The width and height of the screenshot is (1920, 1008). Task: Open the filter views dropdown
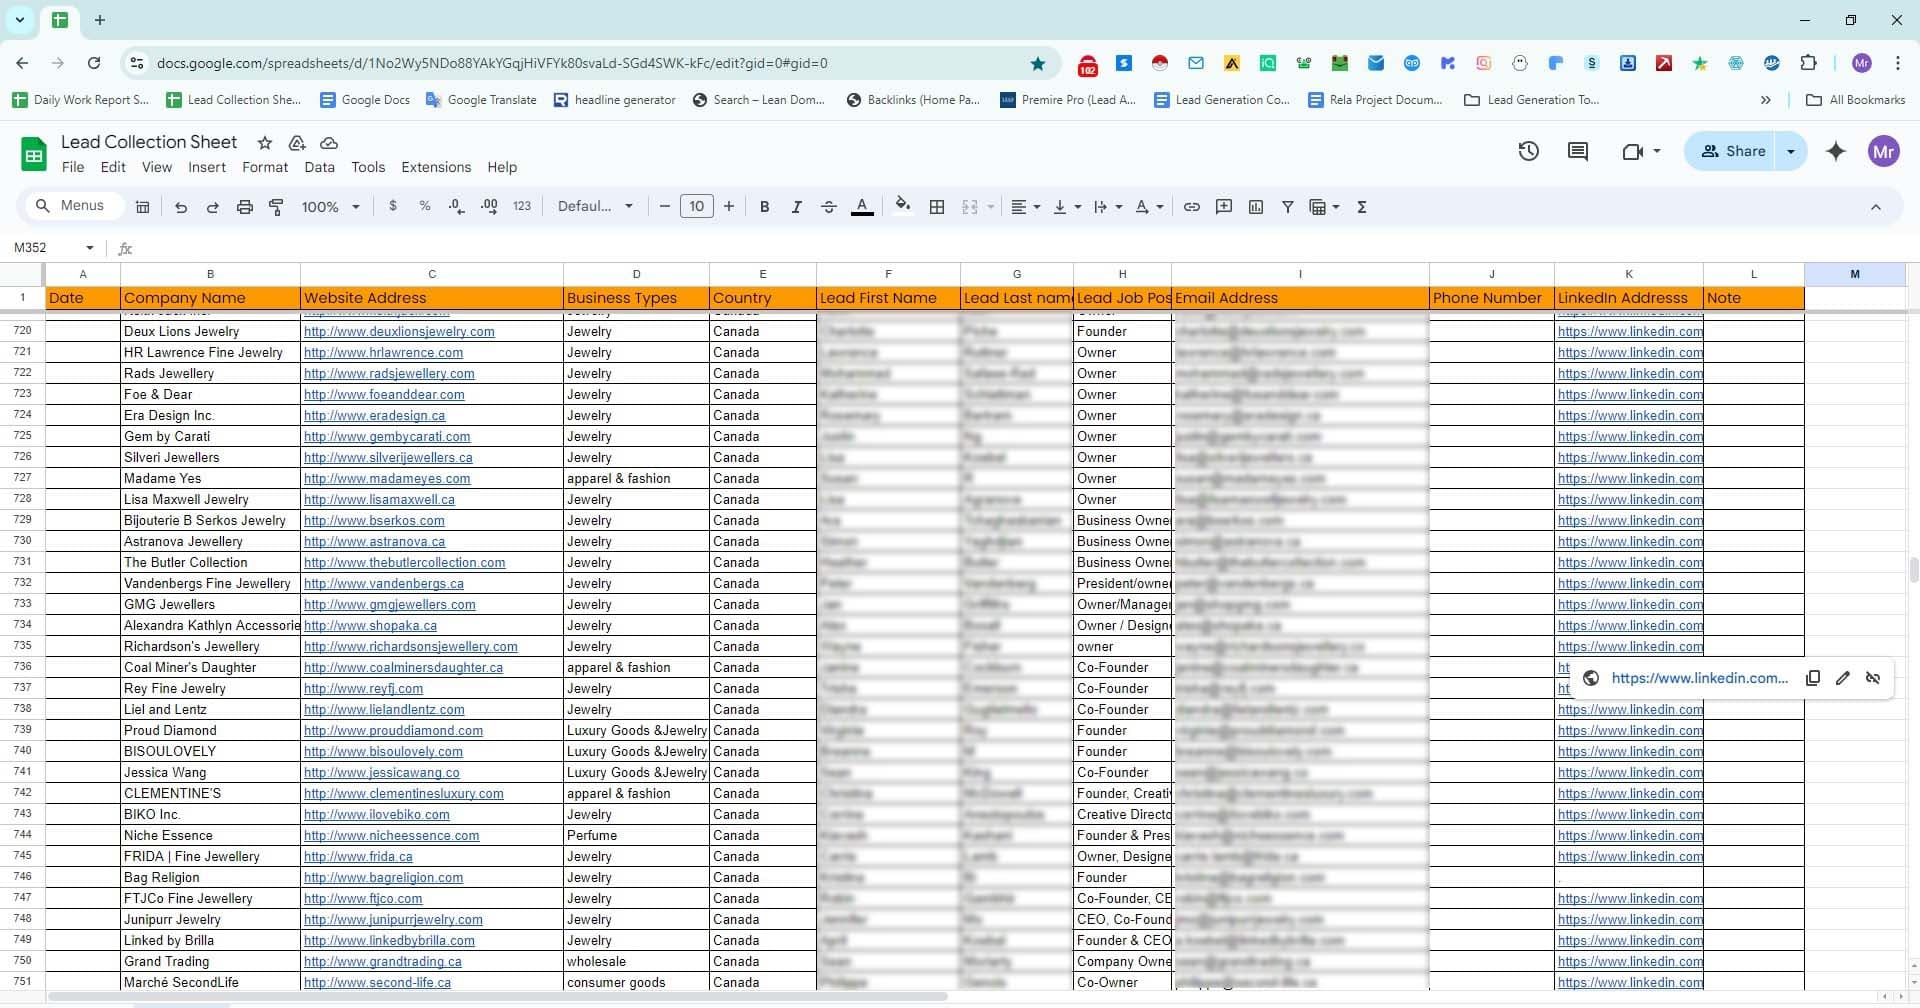(1324, 207)
